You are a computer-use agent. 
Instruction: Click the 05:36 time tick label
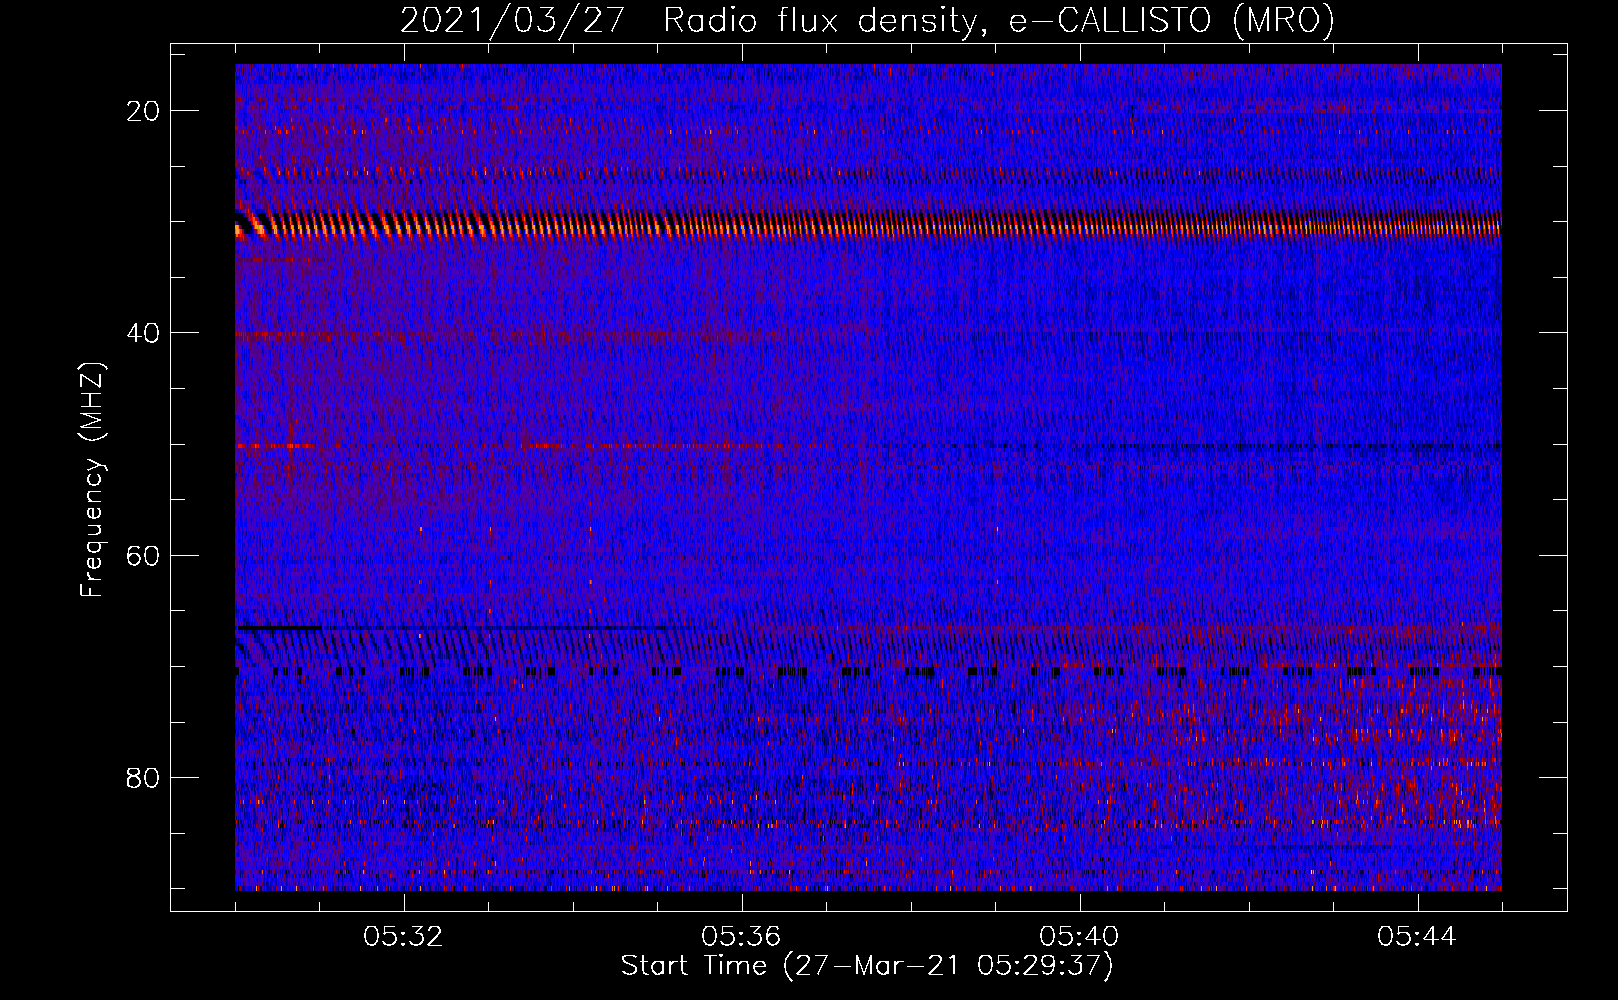741,937
